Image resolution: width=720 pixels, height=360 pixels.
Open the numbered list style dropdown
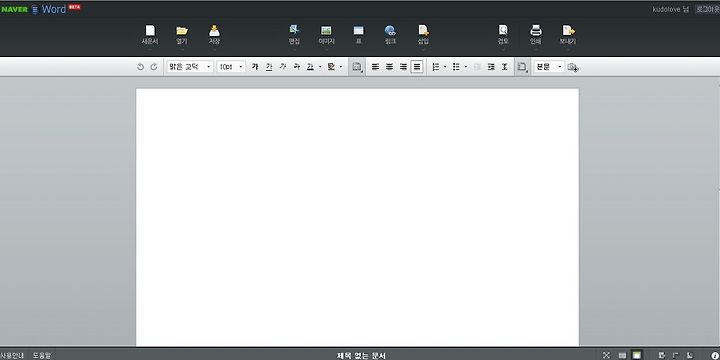click(x=445, y=67)
